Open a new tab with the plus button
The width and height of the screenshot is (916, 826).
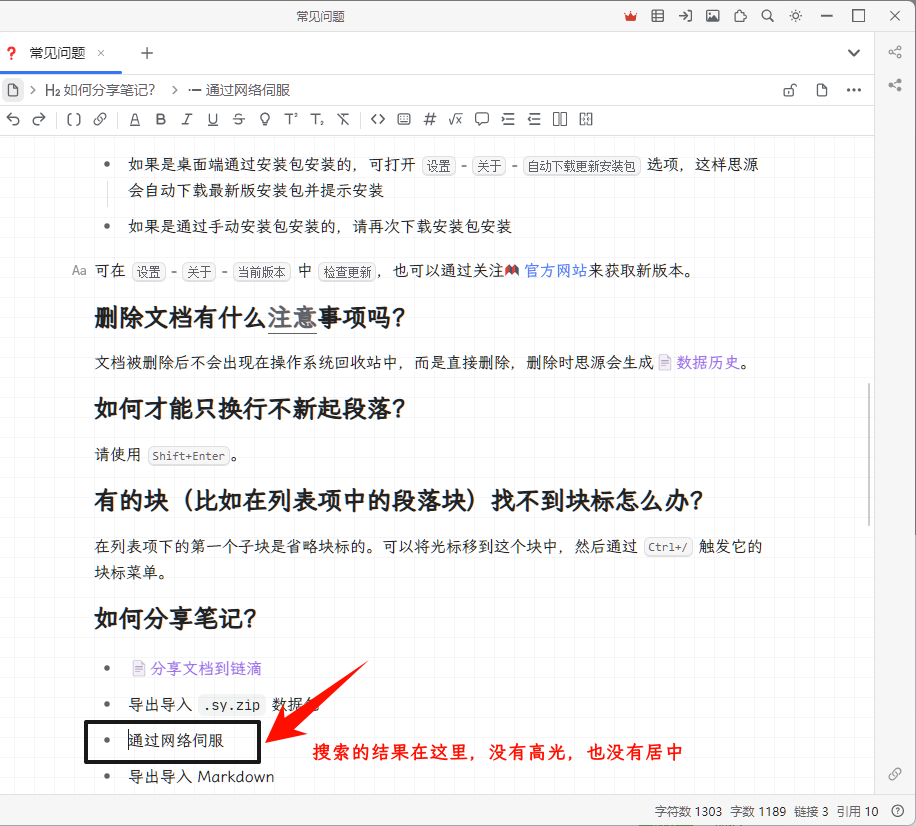pyautogui.click(x=147, y=53)
